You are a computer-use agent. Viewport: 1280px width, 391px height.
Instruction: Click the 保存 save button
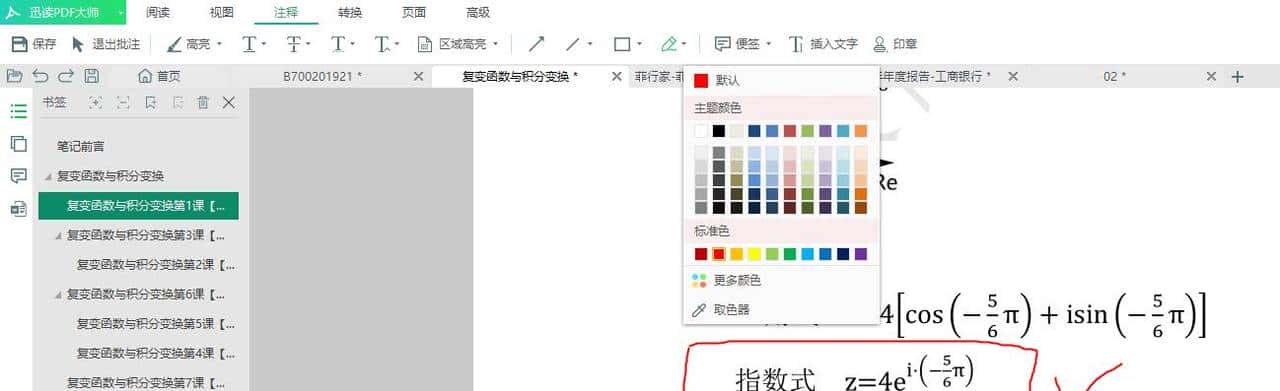(x=33, y=44)
